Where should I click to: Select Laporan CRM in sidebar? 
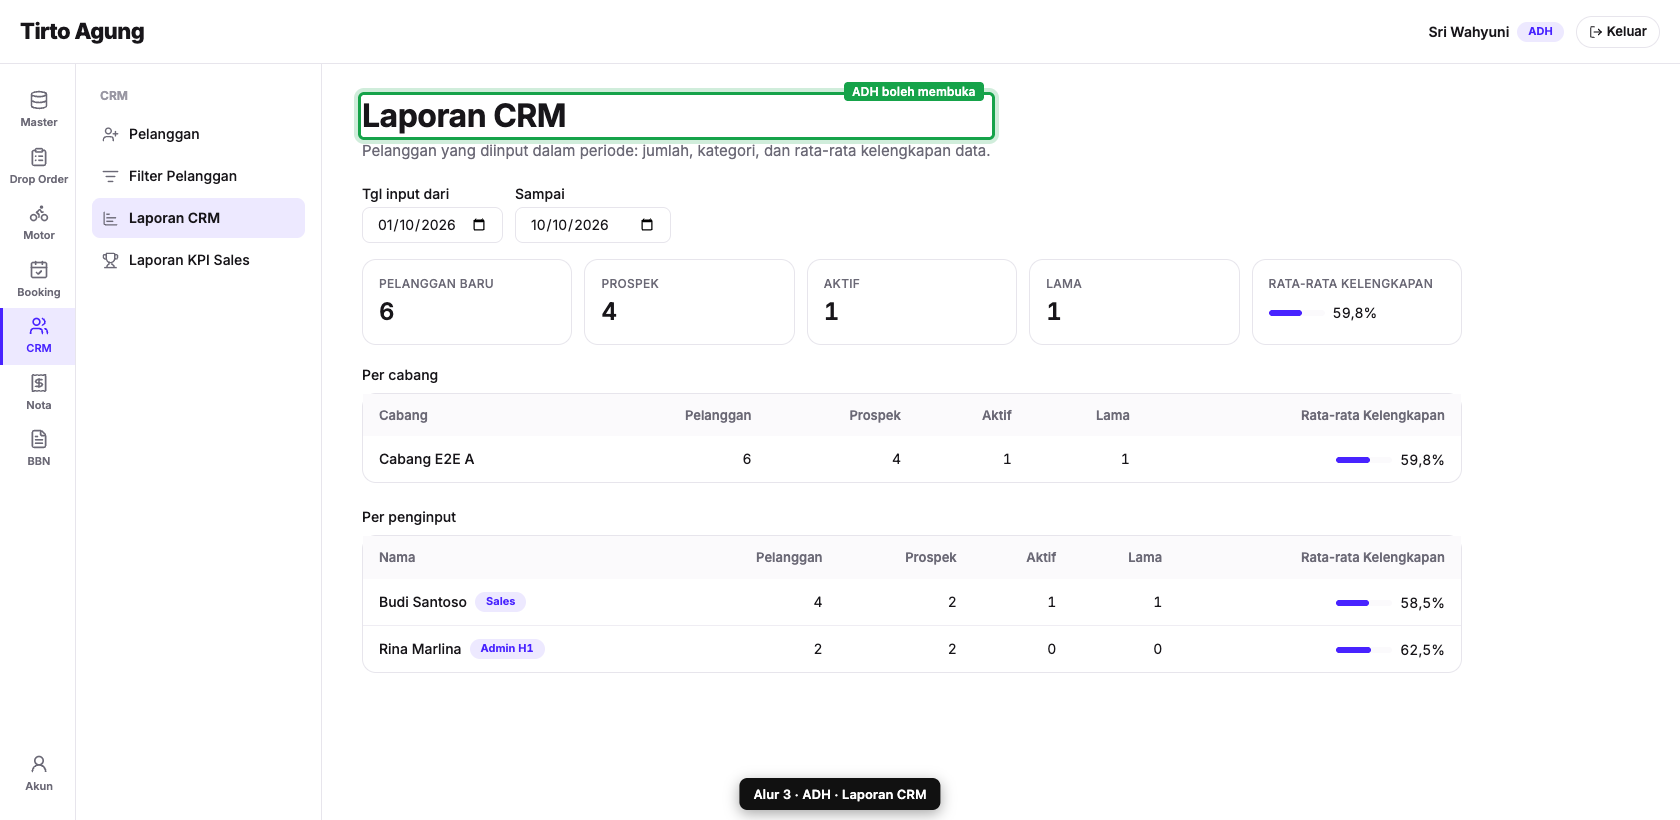(x=198, y=218)
